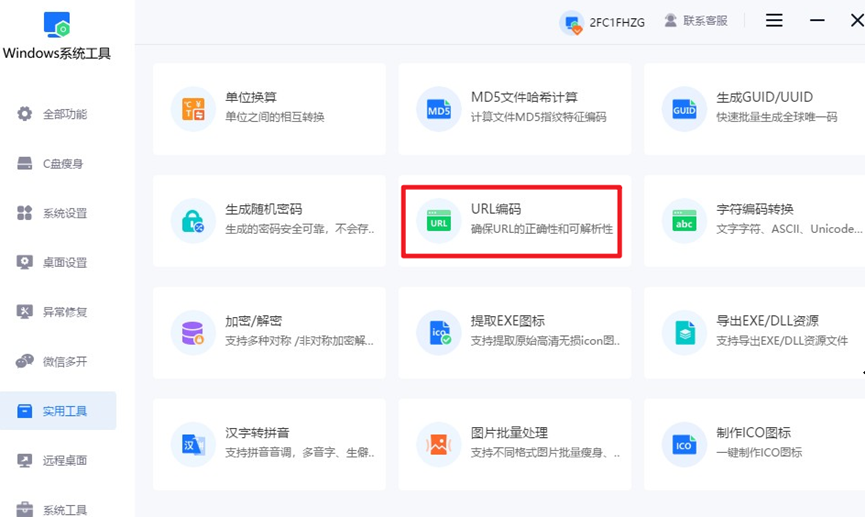Click the 联系客服 contact support link

click(696, 21)
